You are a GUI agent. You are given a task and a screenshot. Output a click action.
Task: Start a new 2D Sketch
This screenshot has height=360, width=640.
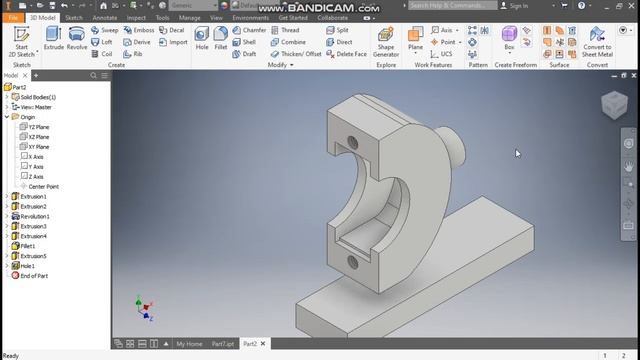point(21,42)
